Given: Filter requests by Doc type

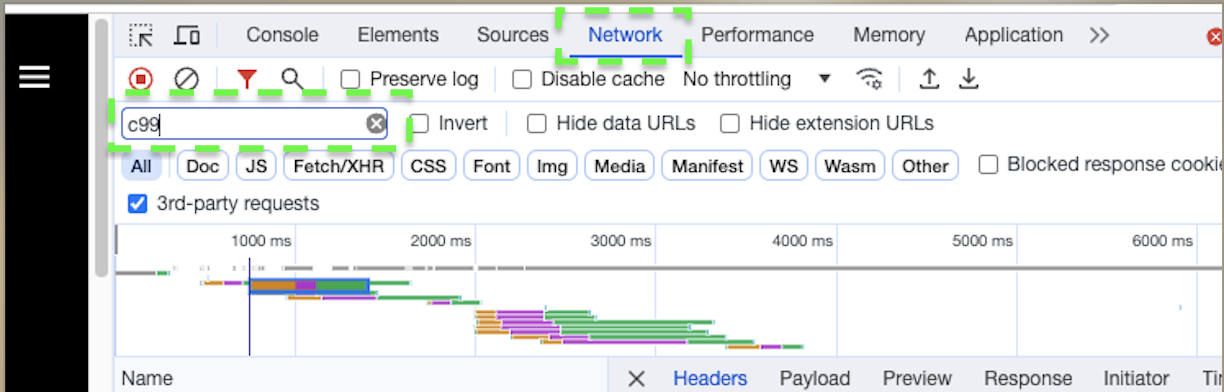Looking at the screenshot, I should click(202, 166).
